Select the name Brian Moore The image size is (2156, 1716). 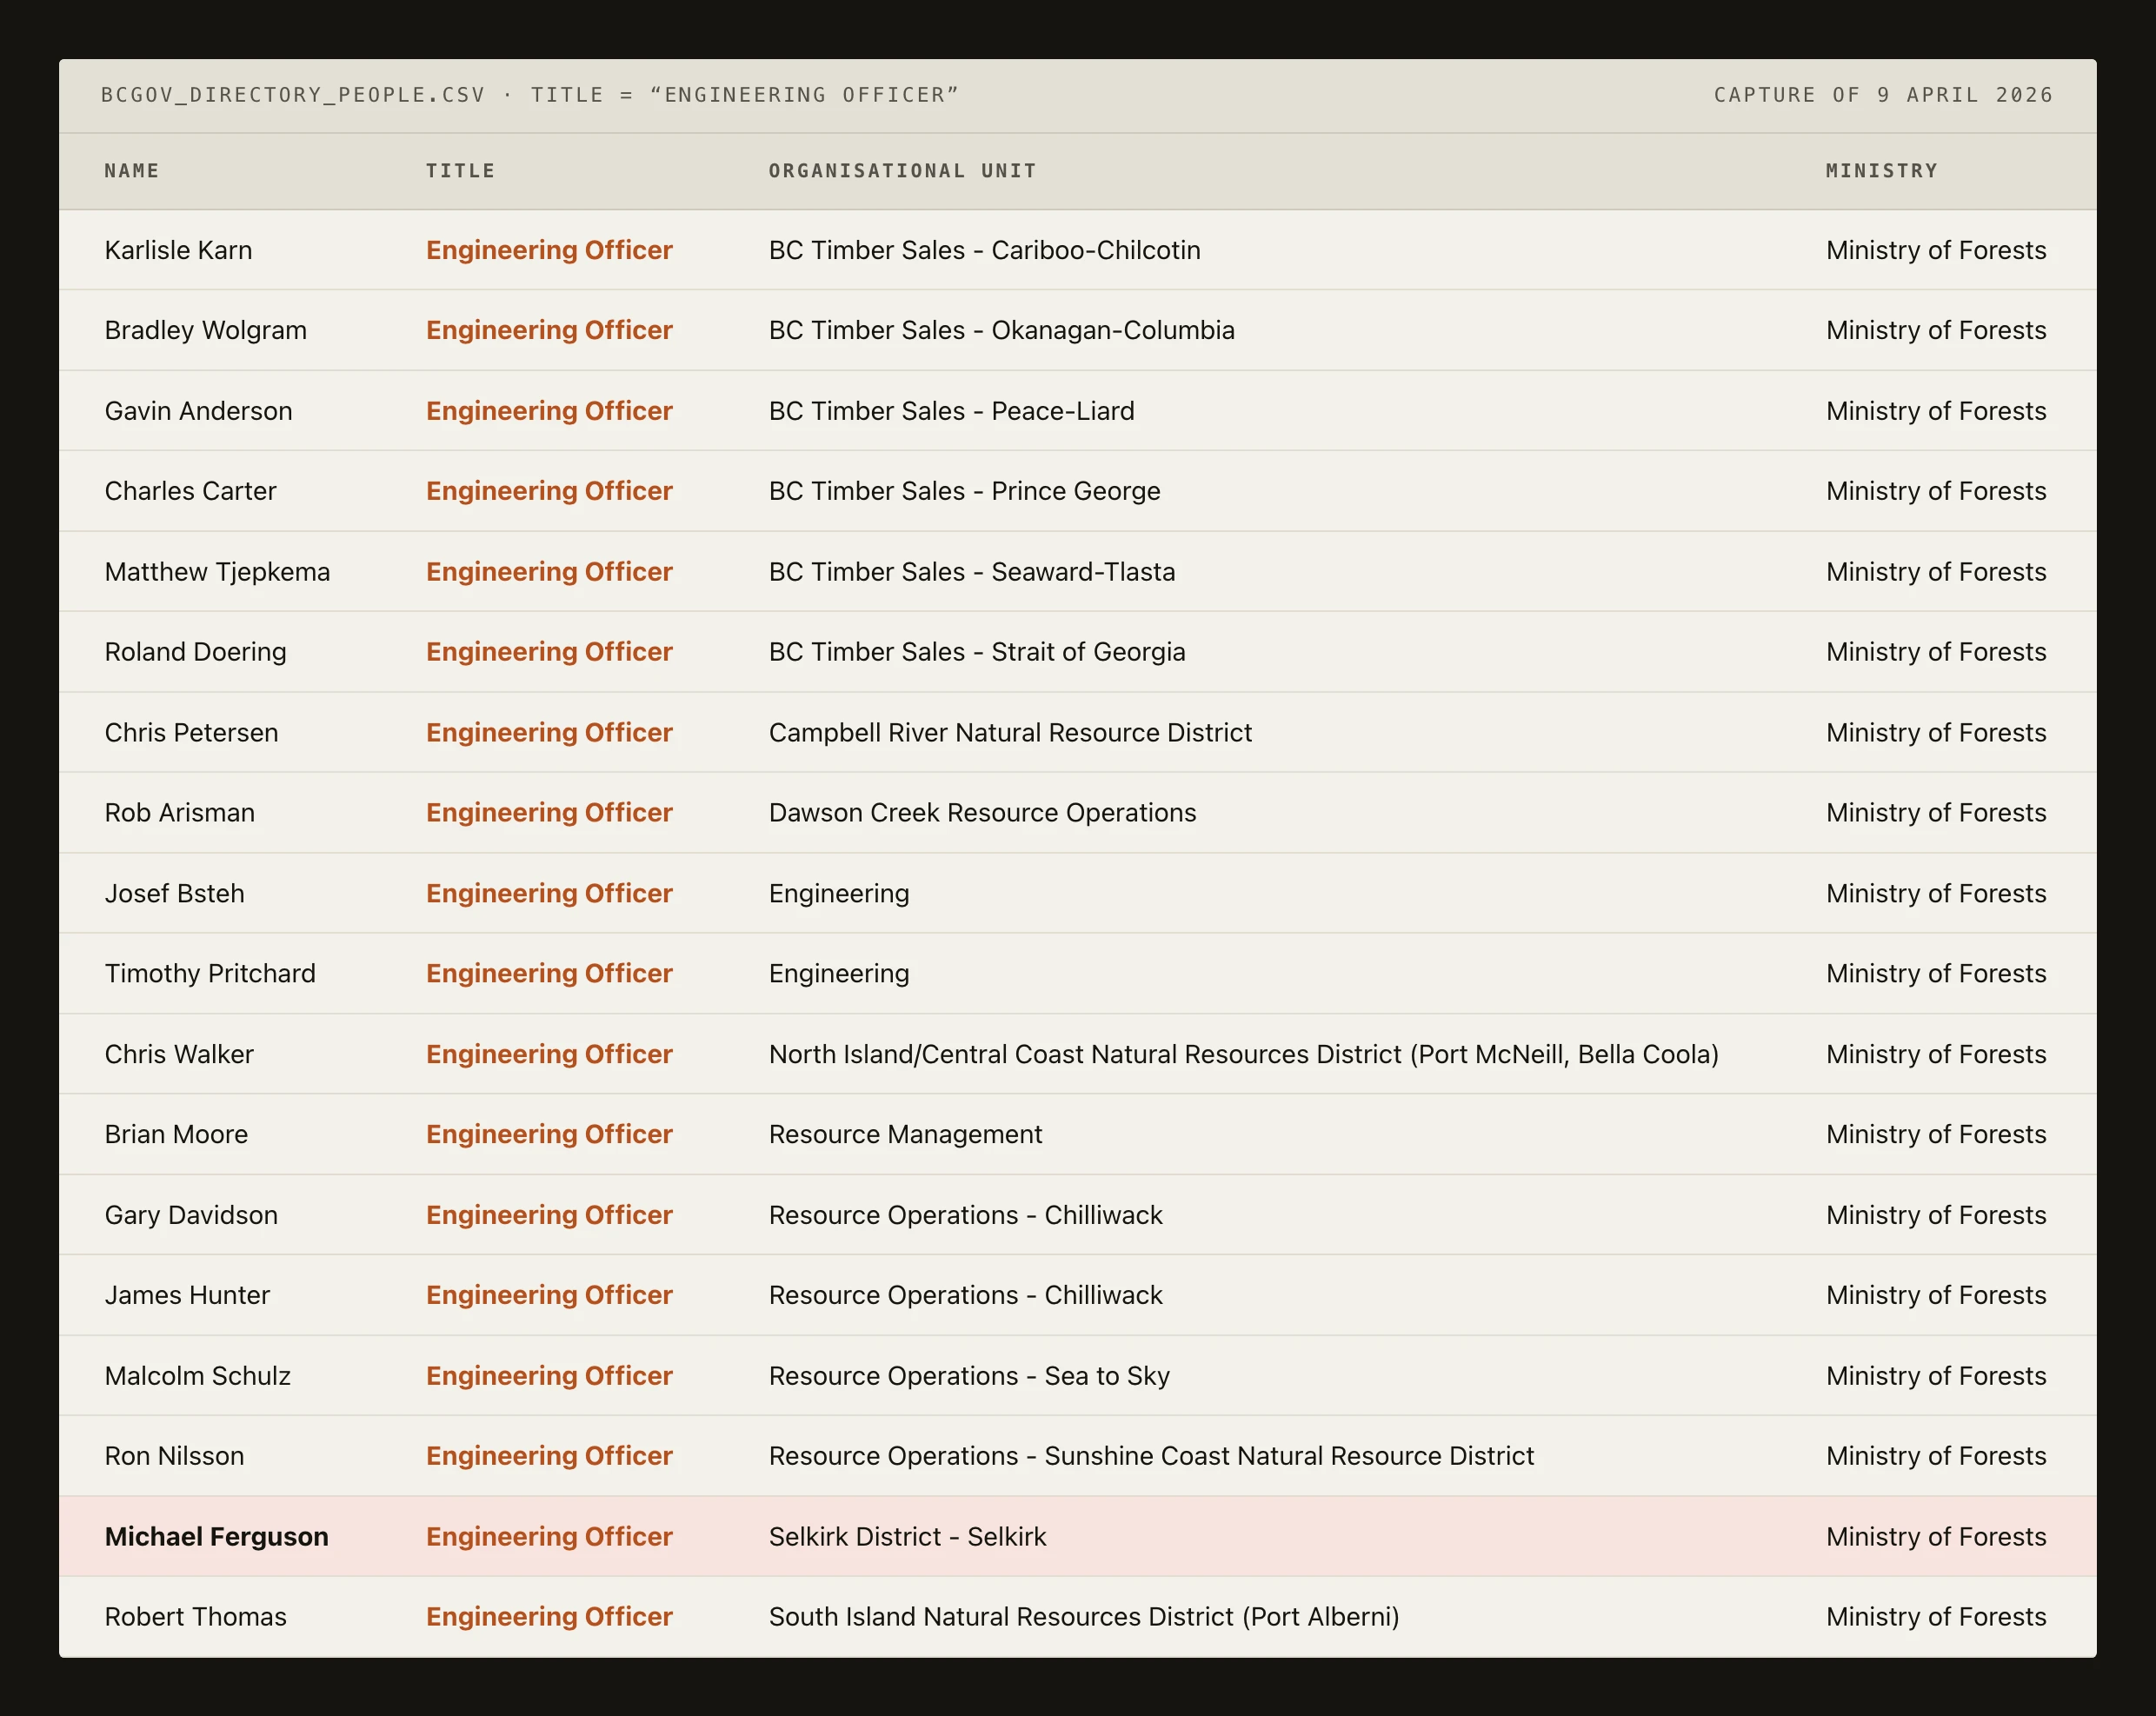[x=176, y=1135]
